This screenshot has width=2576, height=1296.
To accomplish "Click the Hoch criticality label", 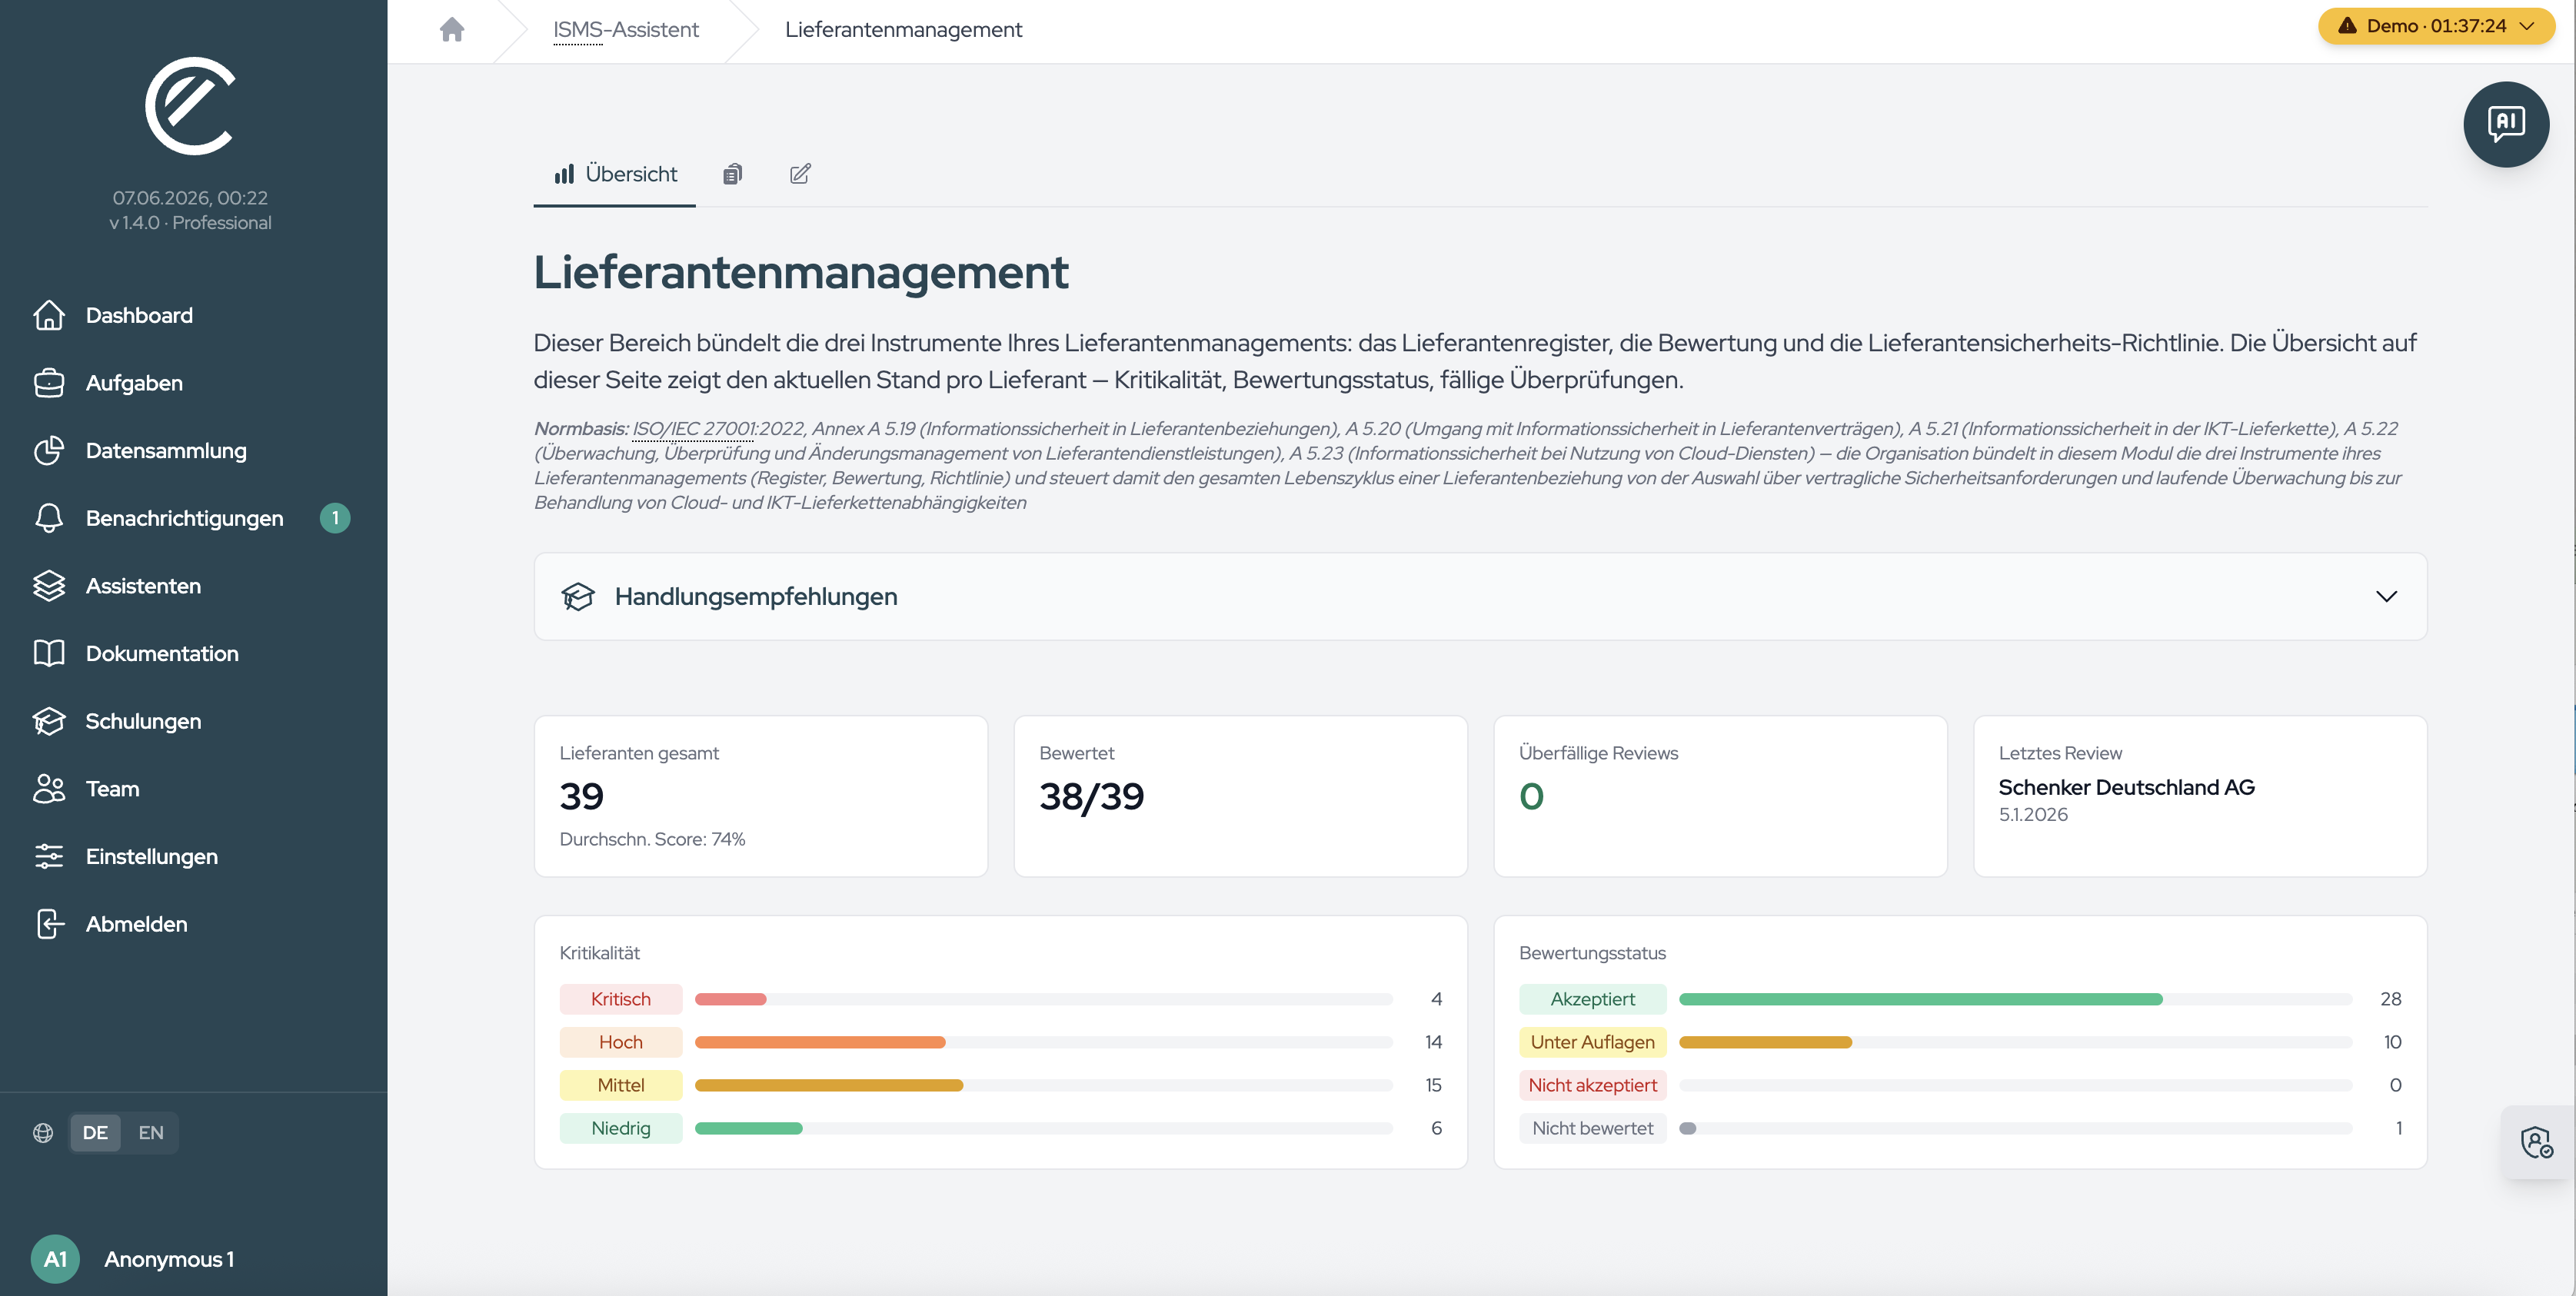I will [x=621, y=1042].
